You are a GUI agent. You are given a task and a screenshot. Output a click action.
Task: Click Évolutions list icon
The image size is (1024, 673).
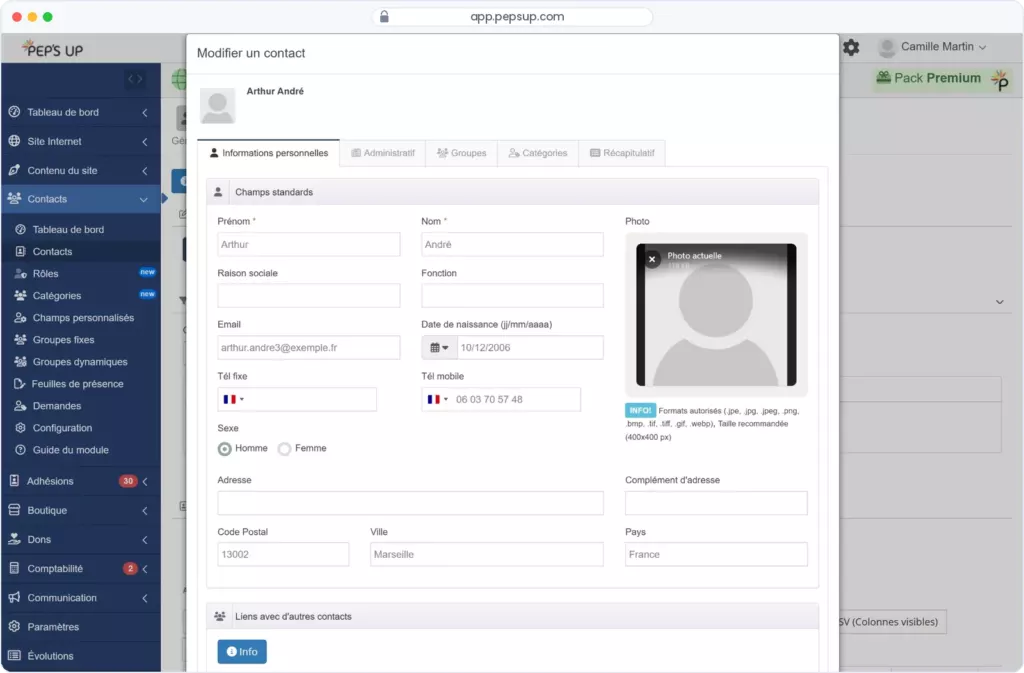click(x=14, y=655)
